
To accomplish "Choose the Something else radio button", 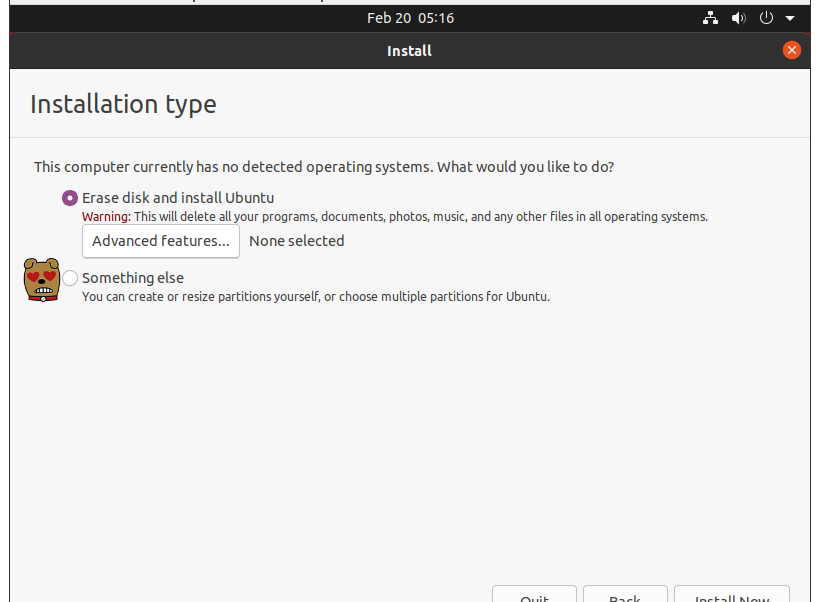I will pyautogui.click(x=70, y=278).
